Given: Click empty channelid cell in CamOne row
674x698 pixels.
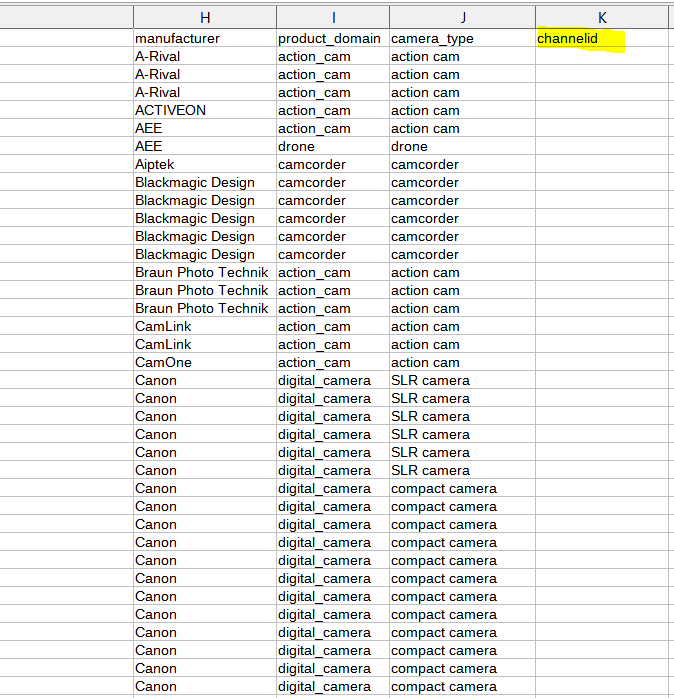Looking at the screenshot, I should pyautogui.click(x=602, y=362).
